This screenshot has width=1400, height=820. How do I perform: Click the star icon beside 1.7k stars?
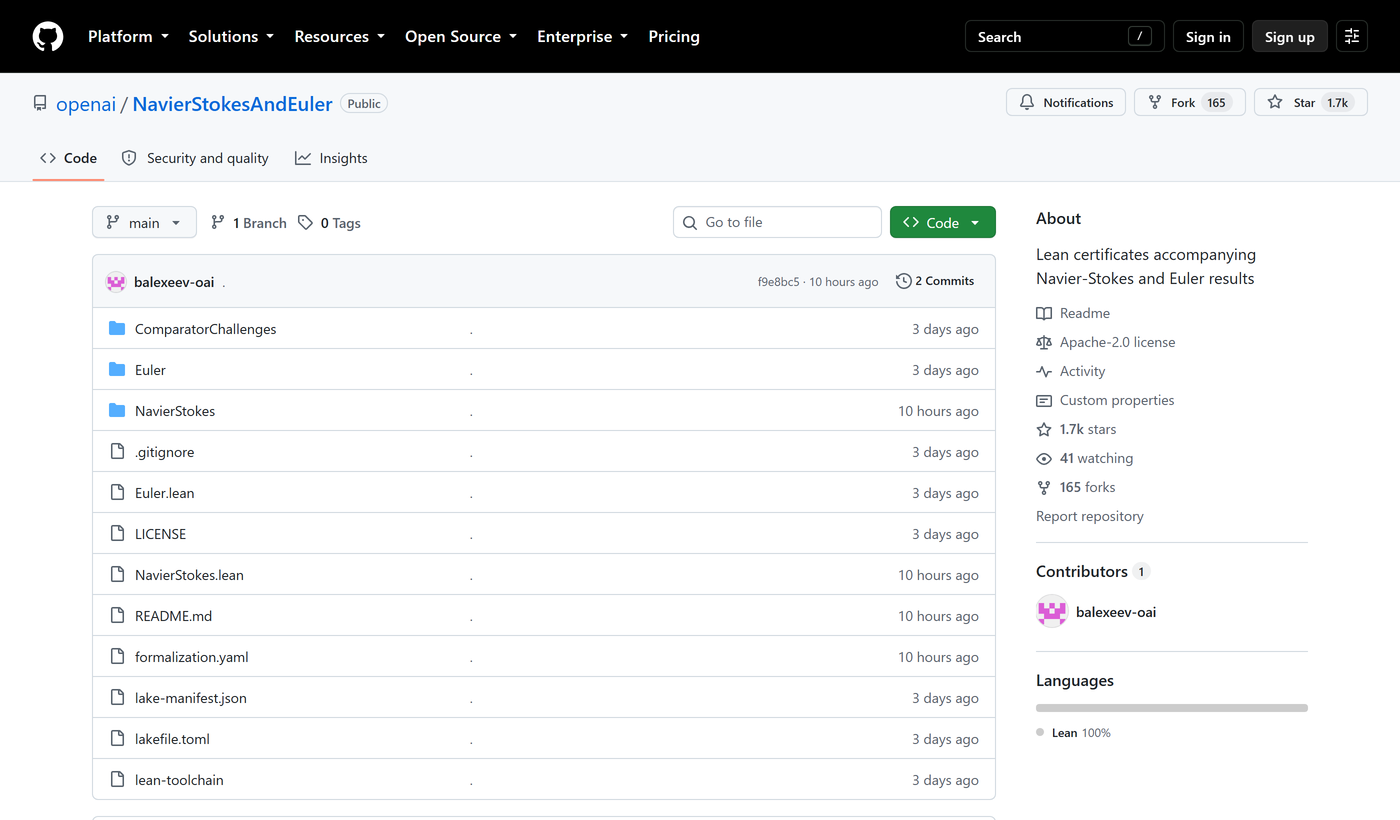(x=1044, y=429)
